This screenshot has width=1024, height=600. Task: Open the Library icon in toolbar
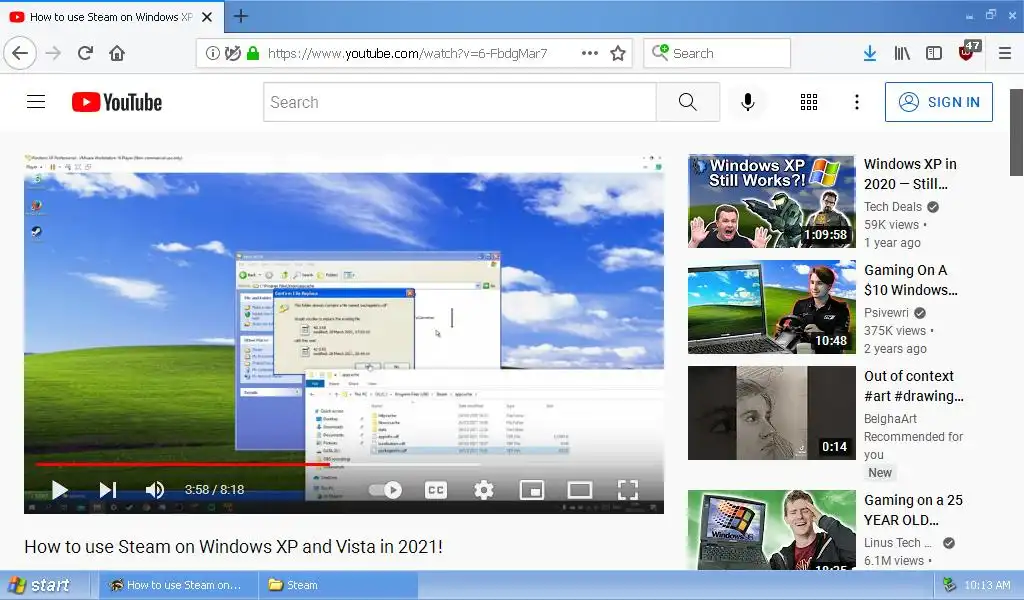coord(902,54)
